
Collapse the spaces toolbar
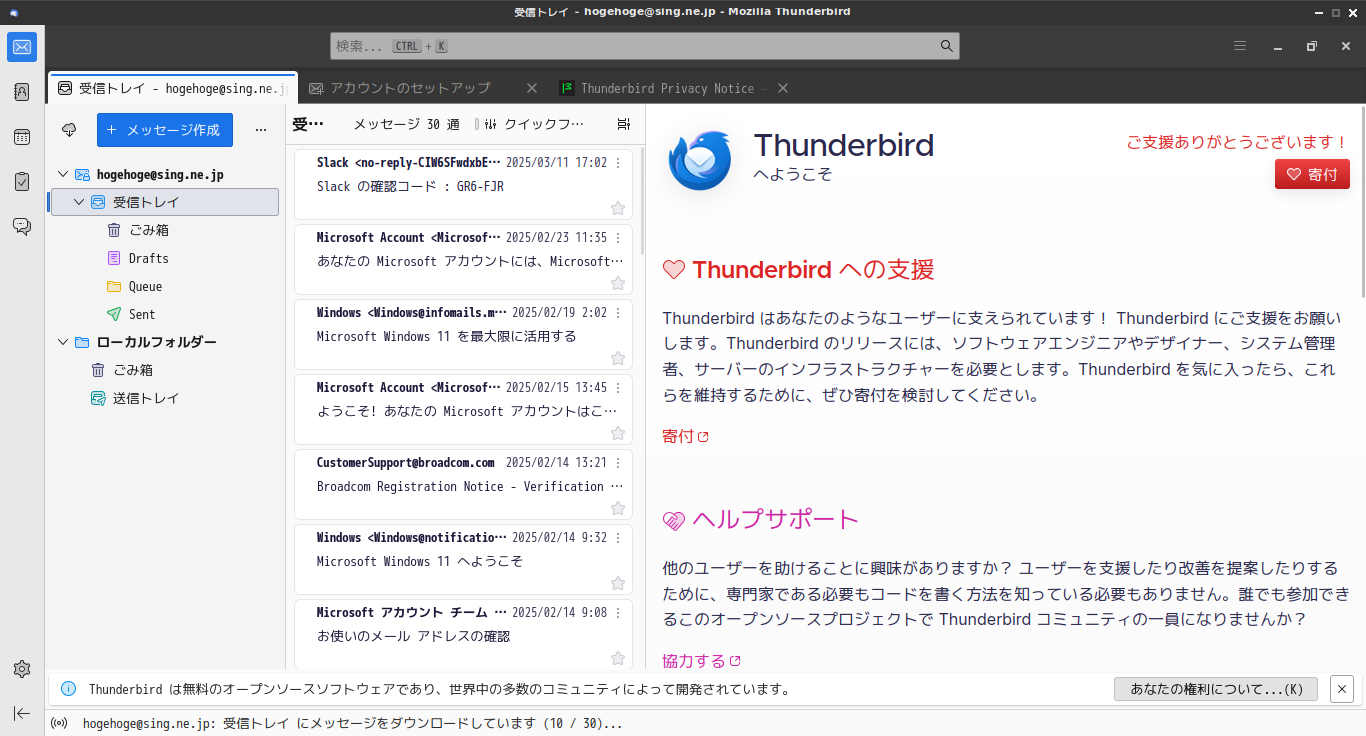pos(22,713)
